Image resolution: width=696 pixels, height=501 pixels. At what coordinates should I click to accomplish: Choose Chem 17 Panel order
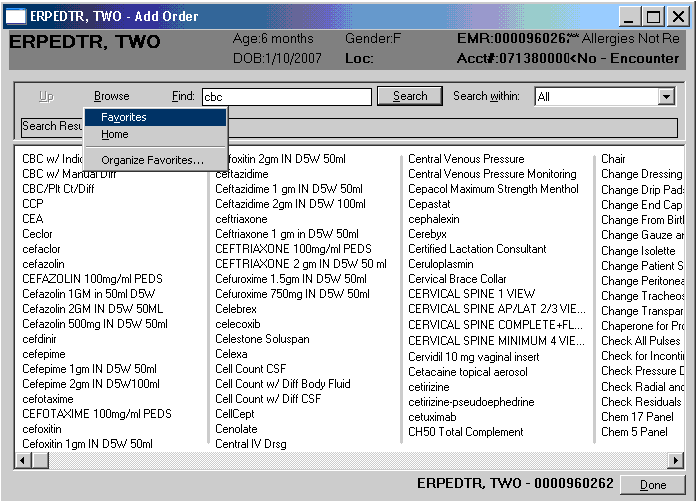(636, 417)
